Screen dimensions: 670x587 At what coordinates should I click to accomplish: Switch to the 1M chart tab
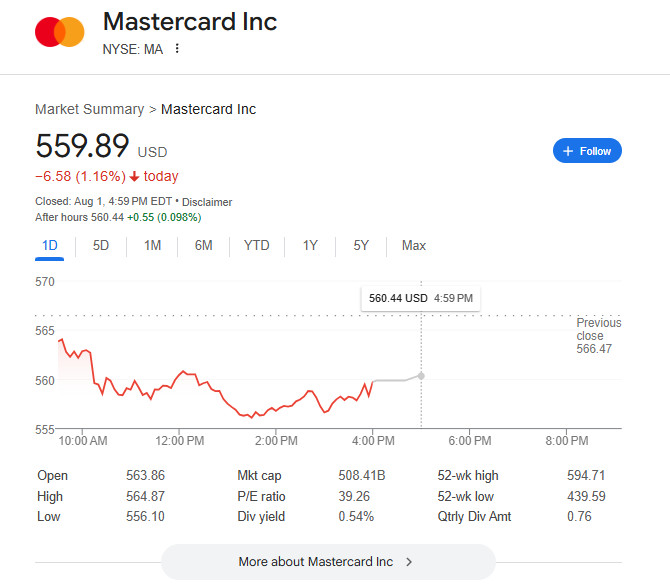click(152, 245)
